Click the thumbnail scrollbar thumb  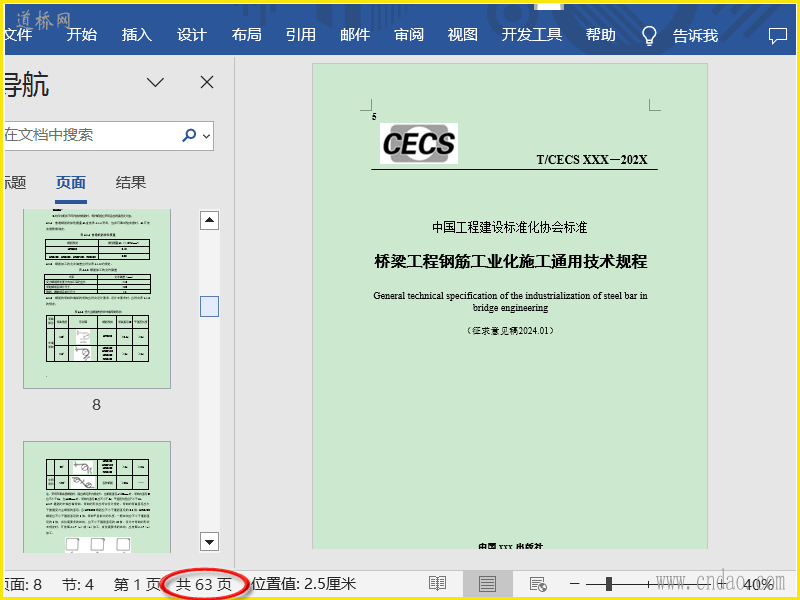[x=209, y=306]
